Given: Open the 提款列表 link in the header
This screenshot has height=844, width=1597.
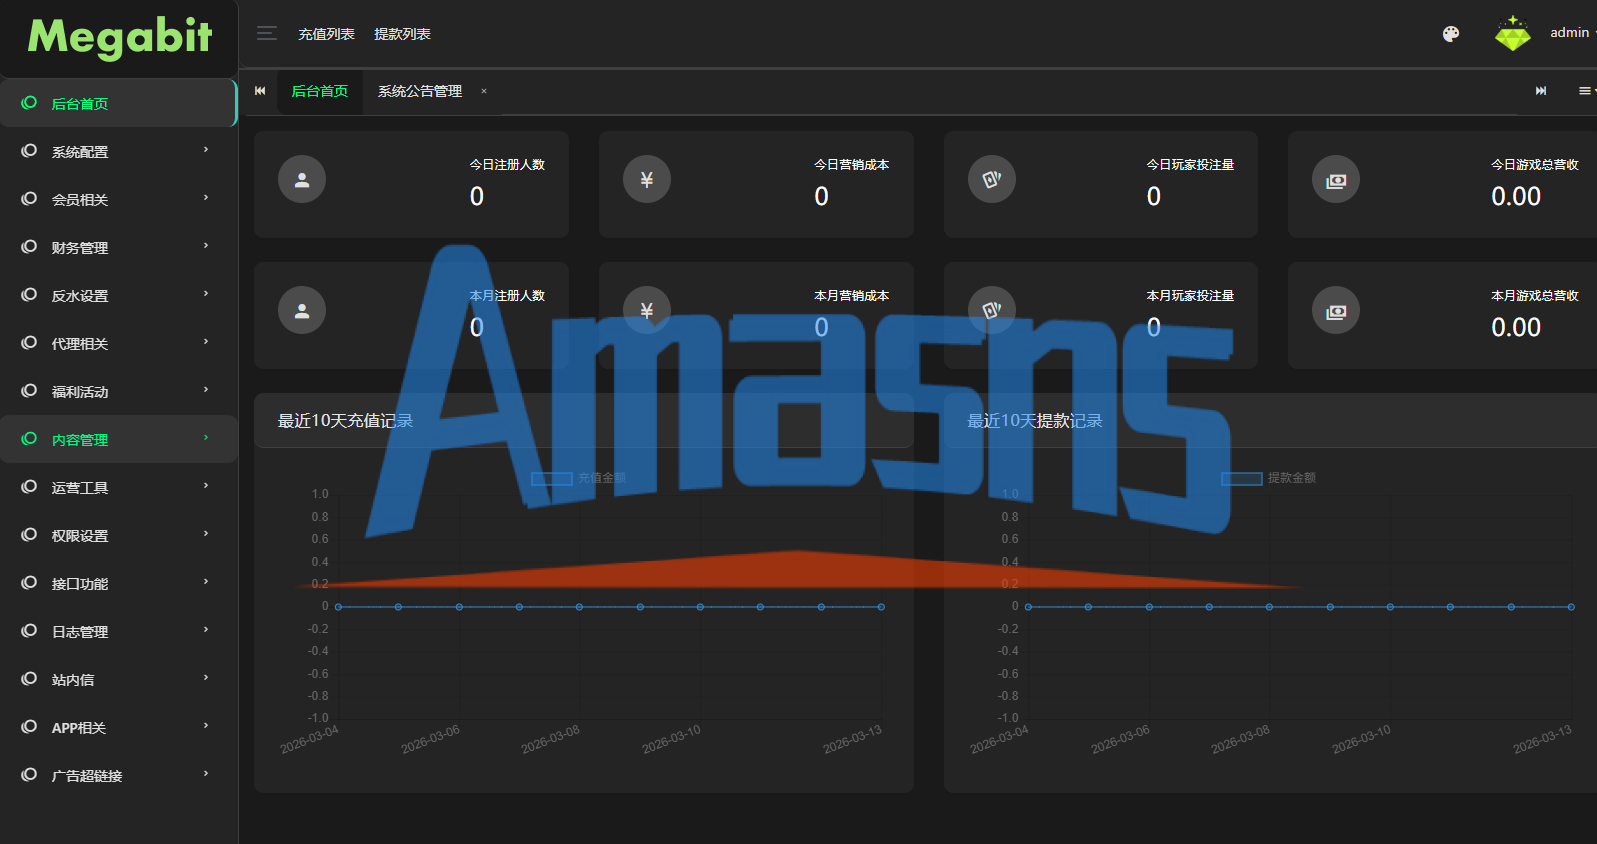Looking at the screenshot, I should tap(402, 34).
